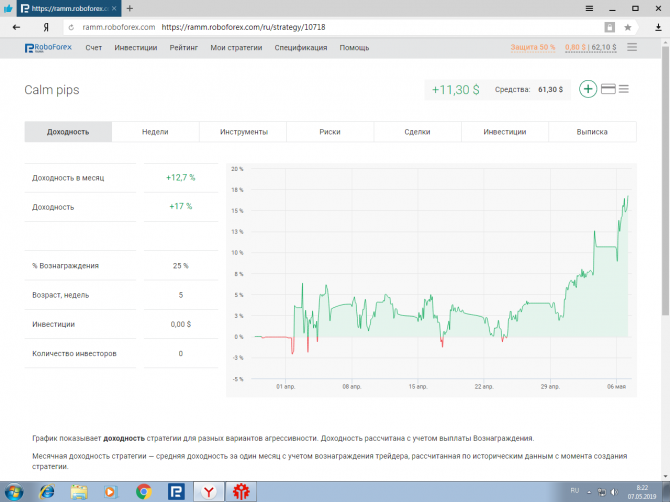670x502 pixels.
Task: Close the ramm.roboforex tab
Action: pos(114,8)
